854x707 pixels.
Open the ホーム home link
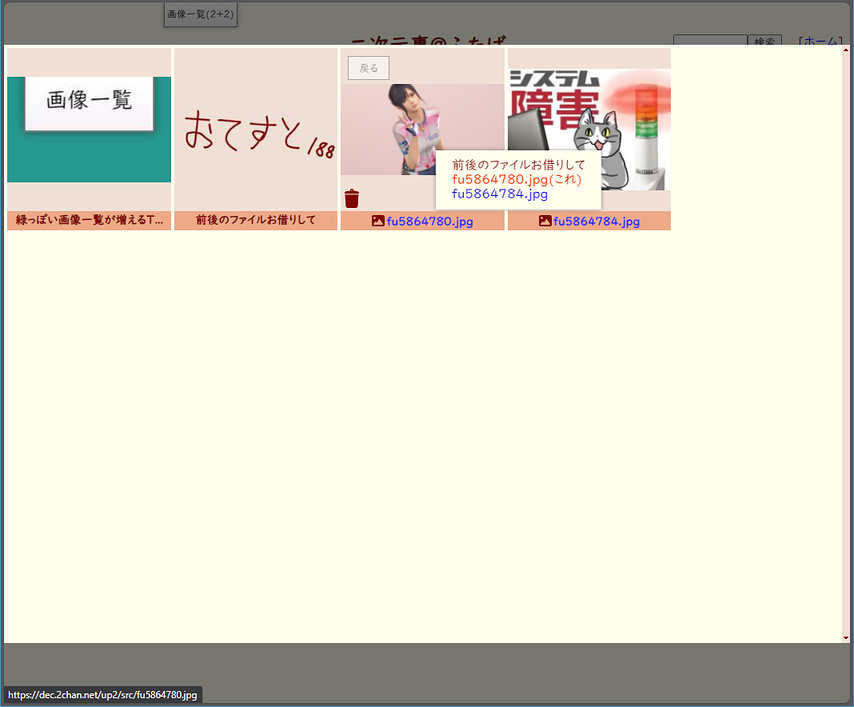820,41
